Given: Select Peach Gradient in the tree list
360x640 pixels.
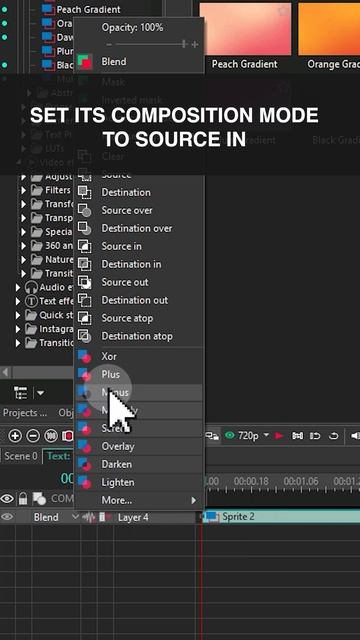Looking at the screenshot, I should pos(88,9).
